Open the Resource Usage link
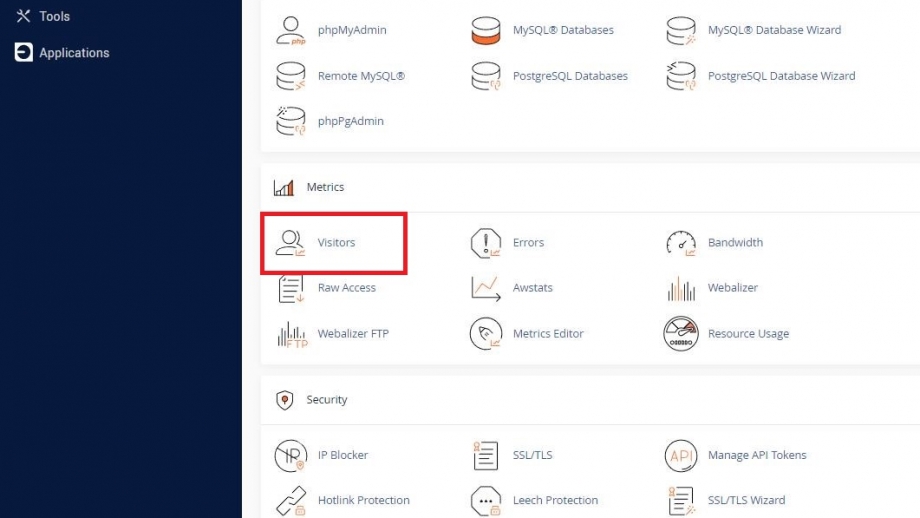920x518 pixels. pos(748,334)
